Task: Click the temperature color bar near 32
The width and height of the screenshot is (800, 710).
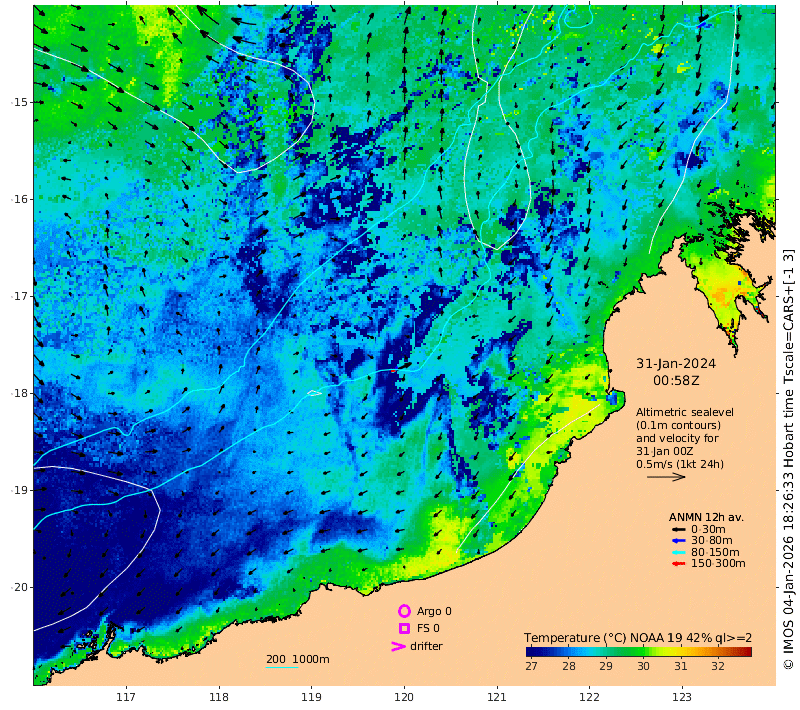Action: click(718, 651)
